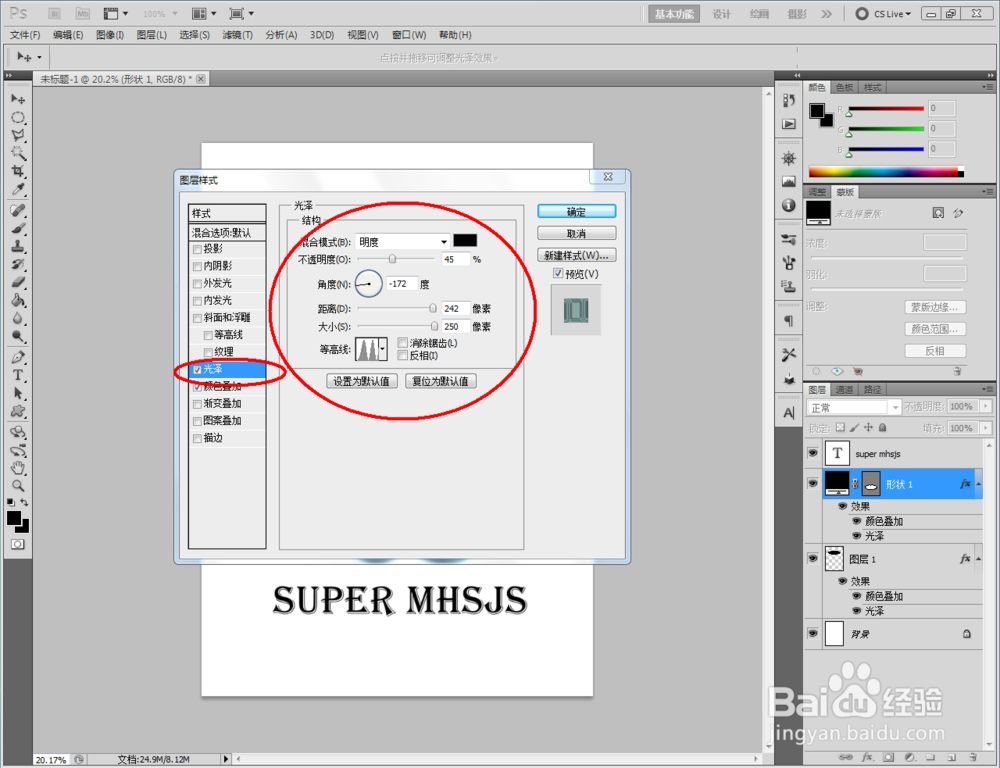Open the layers 不透明度 opacity arrow
Image resolution: width=1000 pixels, height=768 pixels.
[x=986, y=406]
